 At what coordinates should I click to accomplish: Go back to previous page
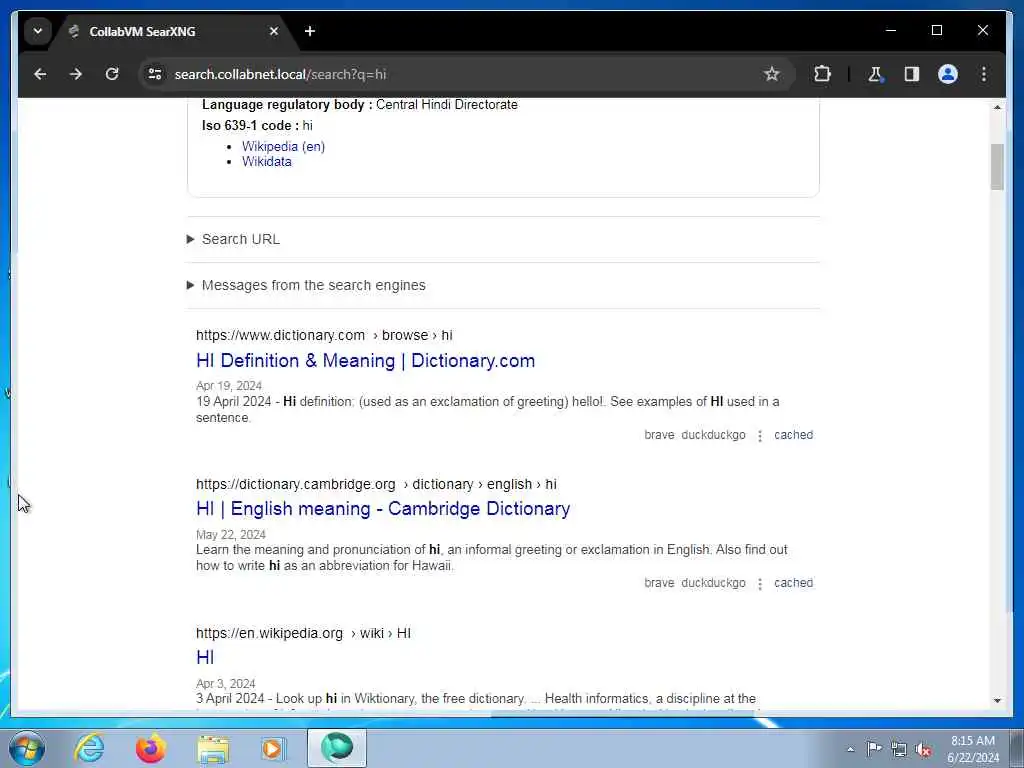coord(40,74)
